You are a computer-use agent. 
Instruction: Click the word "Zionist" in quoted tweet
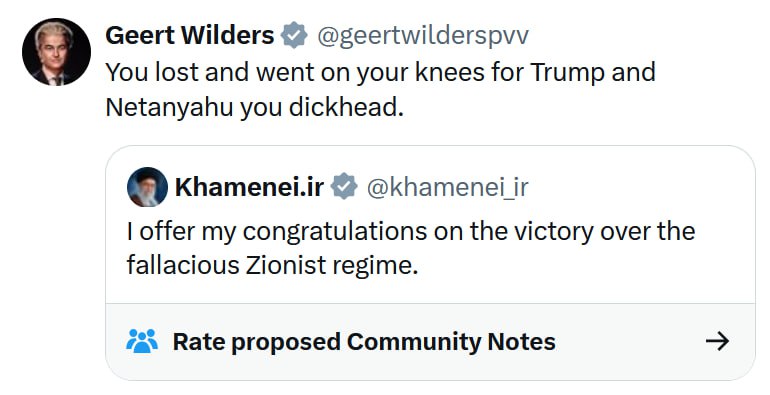286,266
